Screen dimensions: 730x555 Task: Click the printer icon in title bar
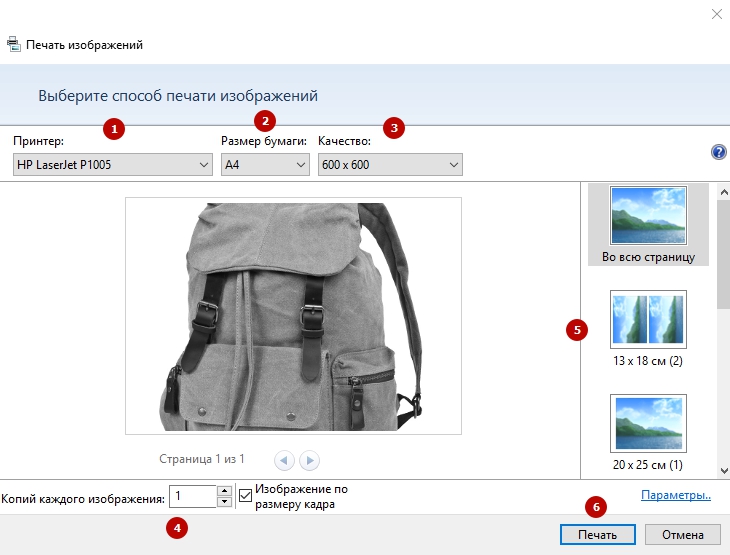(x=13, y=45)
